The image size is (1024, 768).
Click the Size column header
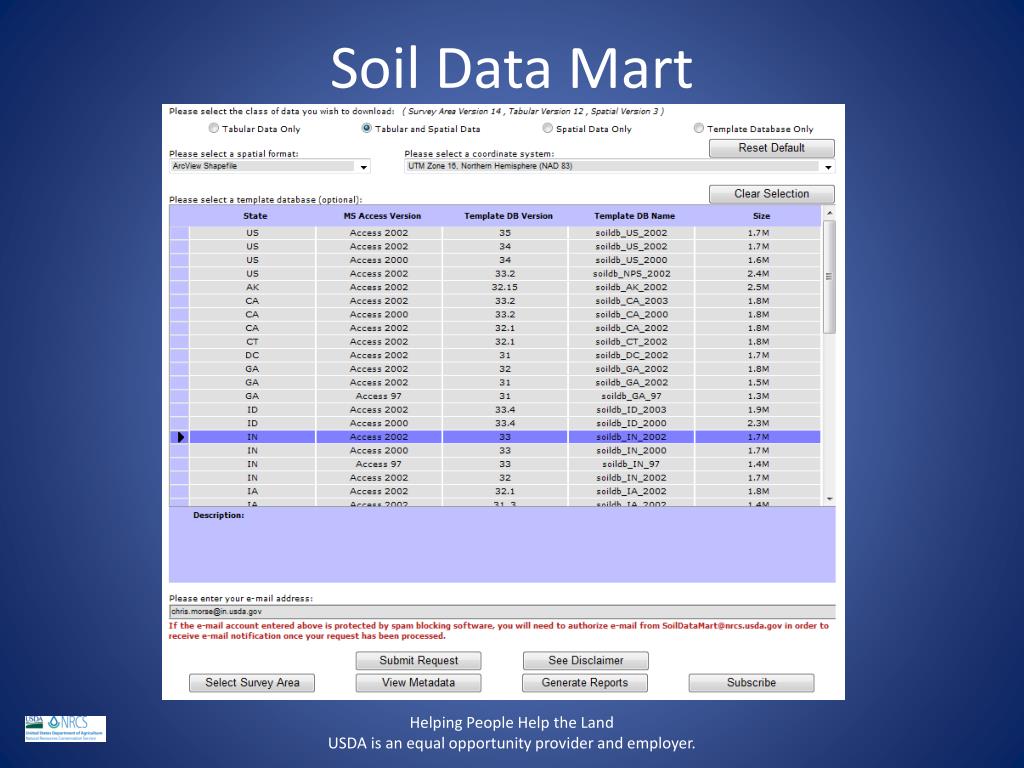click(761, 216)
